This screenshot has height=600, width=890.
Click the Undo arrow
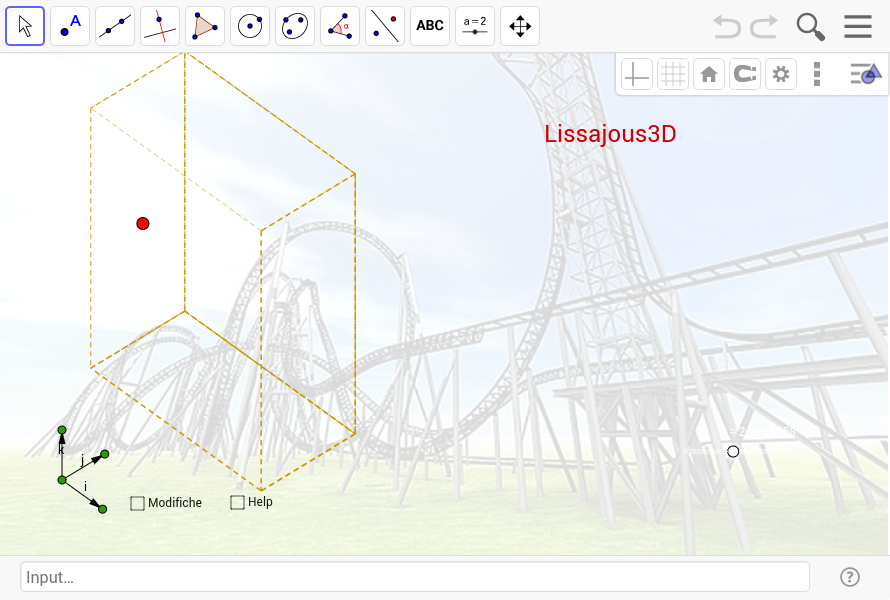coord(727,27)
